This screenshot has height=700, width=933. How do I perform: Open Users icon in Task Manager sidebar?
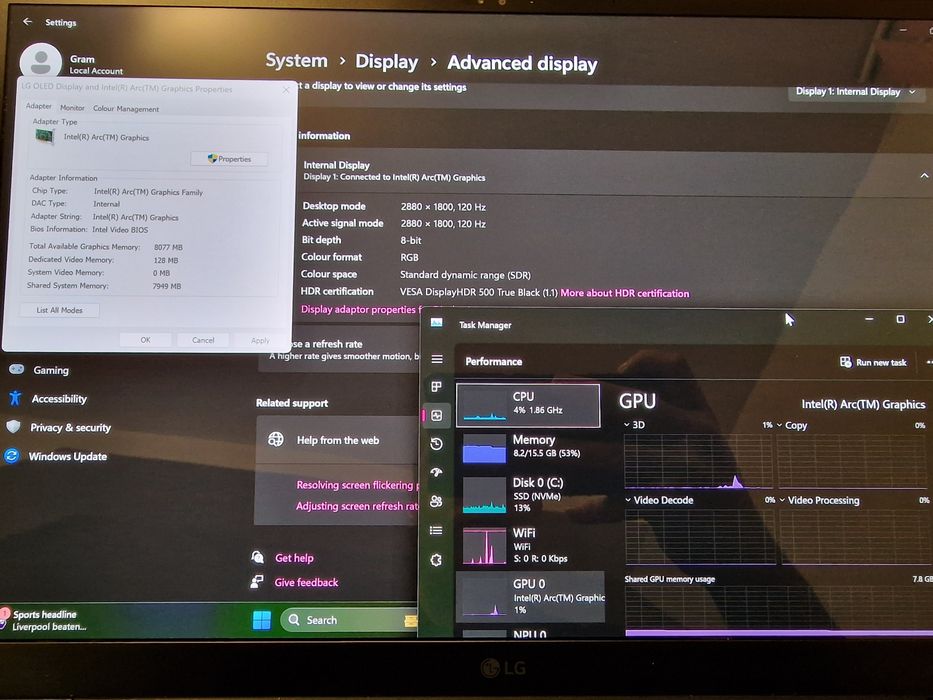click(436, 501)
